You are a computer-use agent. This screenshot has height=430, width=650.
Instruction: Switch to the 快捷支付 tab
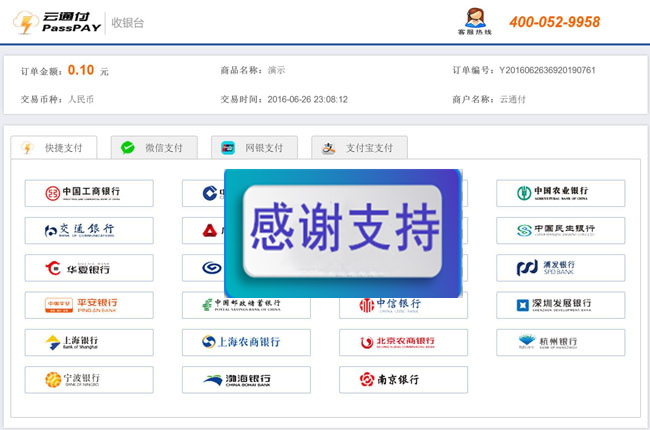click(x=54, y=148)
